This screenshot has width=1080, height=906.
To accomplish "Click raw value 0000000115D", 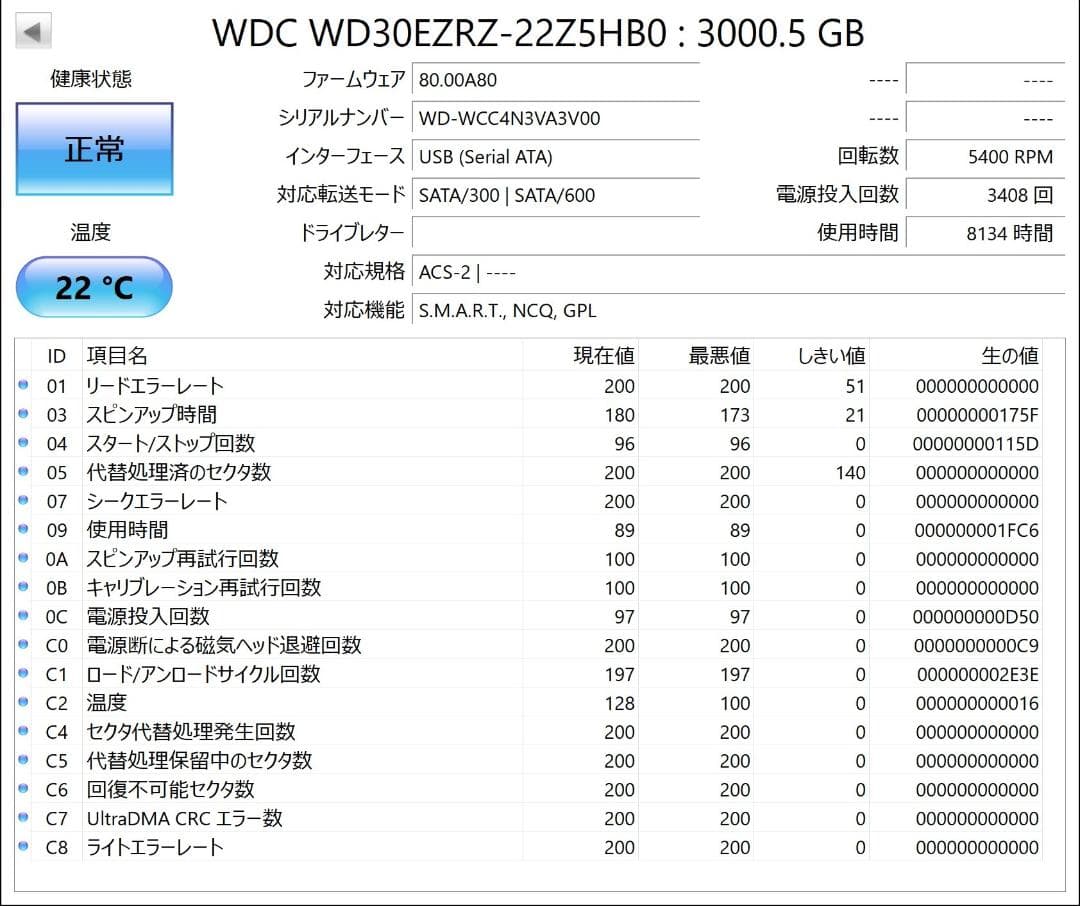I will click(976, 444).
